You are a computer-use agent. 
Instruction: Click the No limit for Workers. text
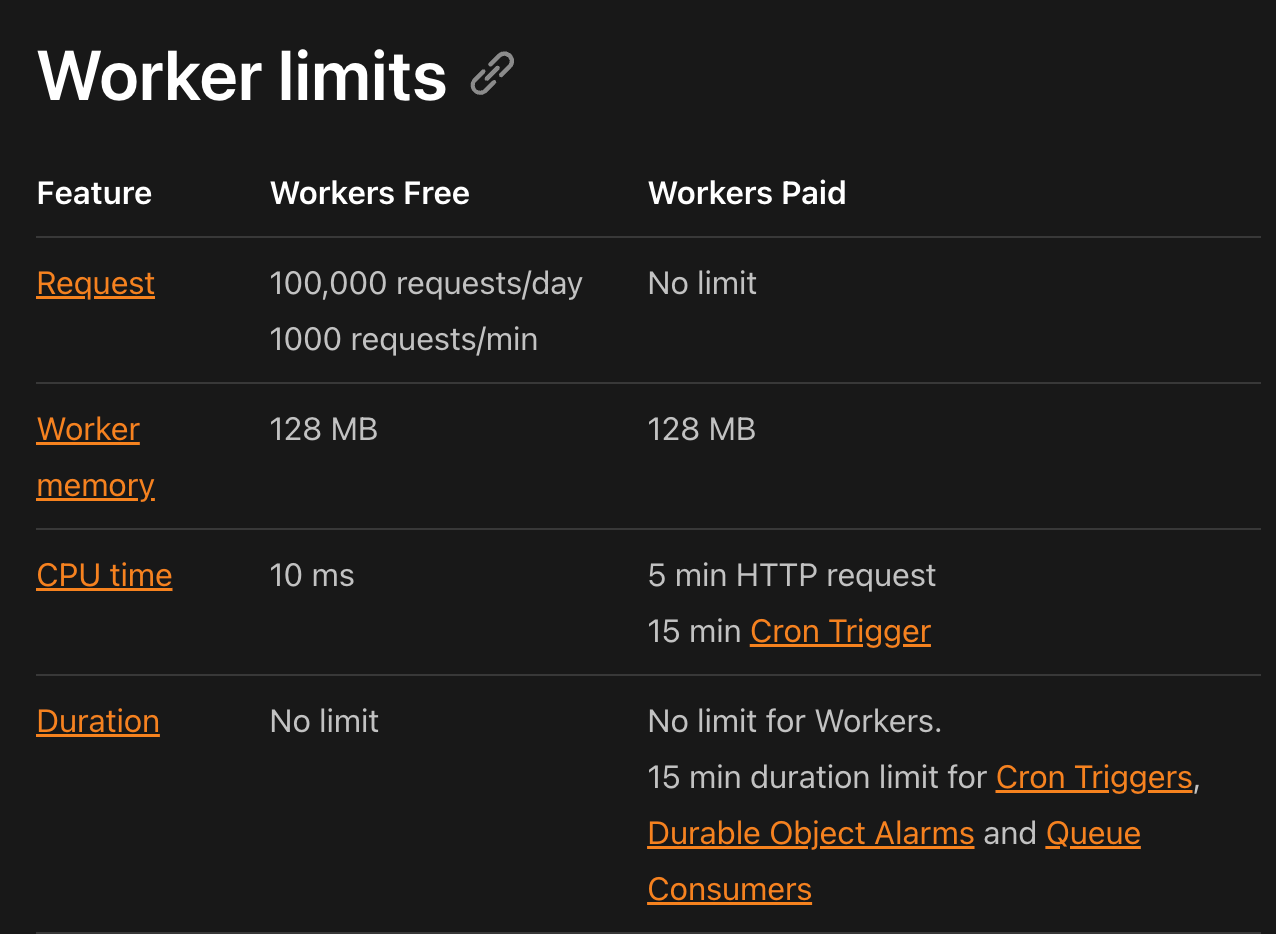pos(795,721)
